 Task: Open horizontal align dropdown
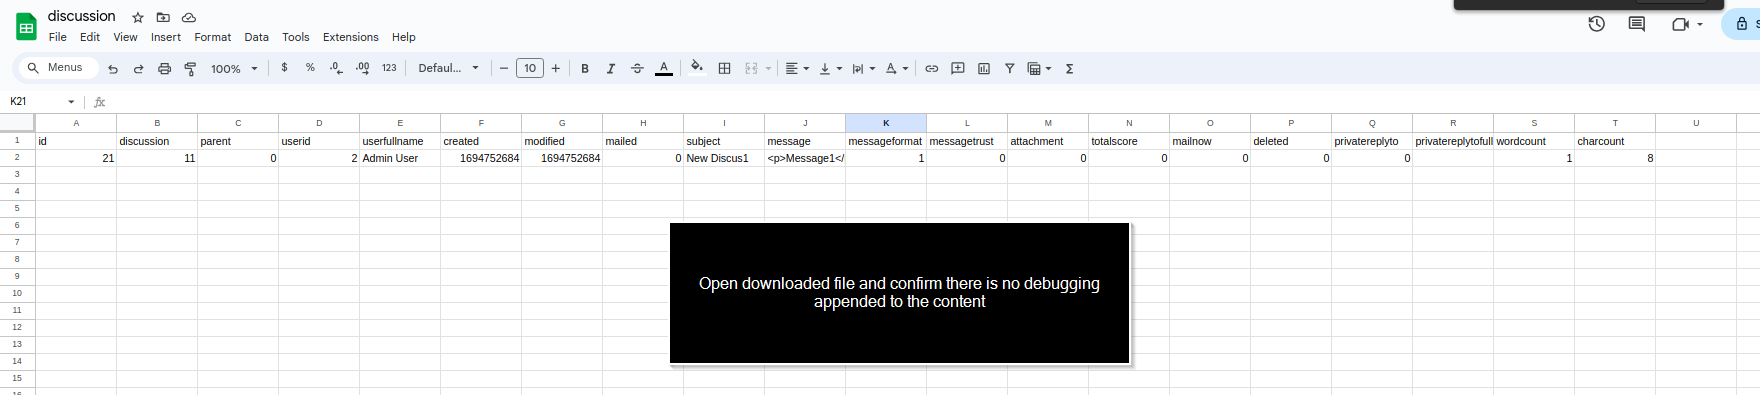[x=797, y=68]
